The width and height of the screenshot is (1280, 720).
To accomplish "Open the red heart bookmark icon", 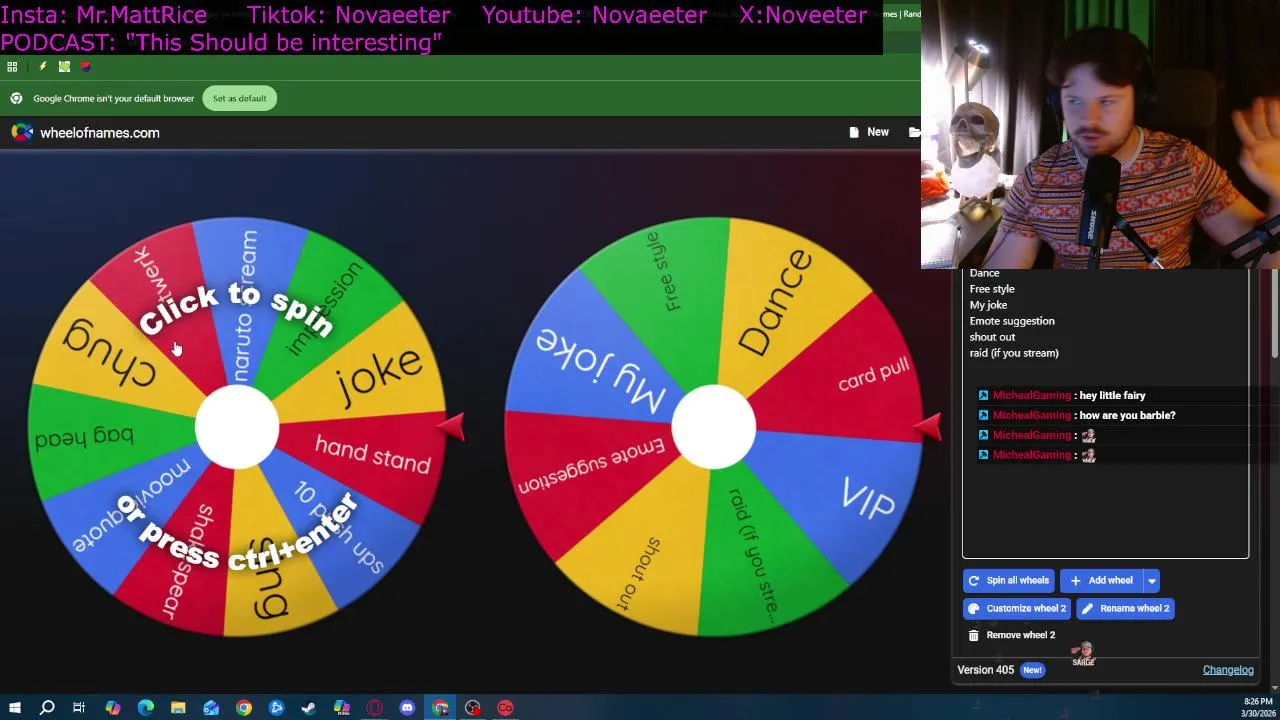I will (86, 67).
